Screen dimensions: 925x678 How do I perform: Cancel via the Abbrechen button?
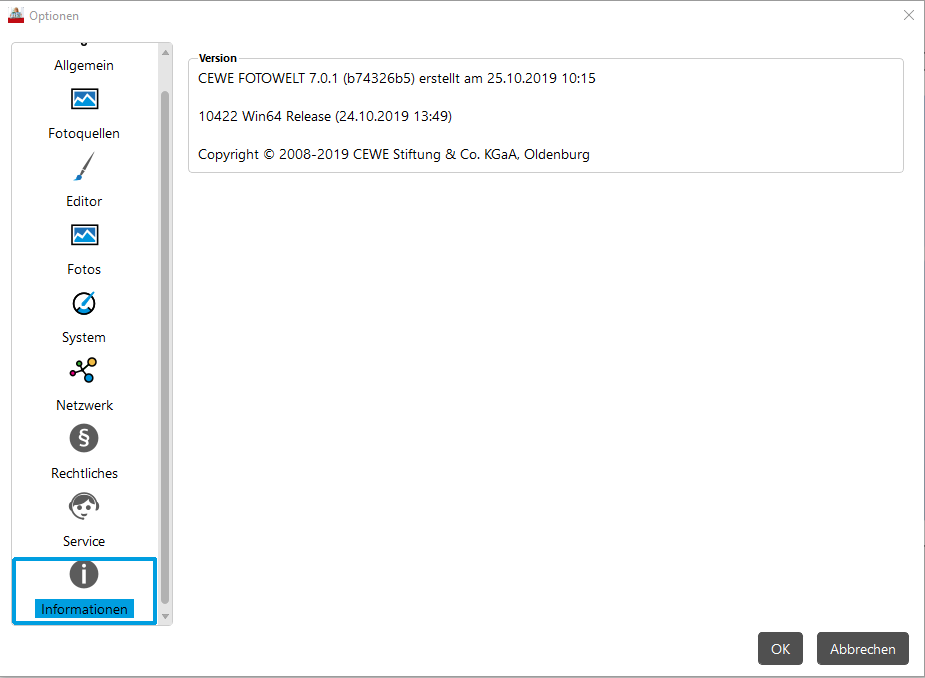[x=862, y=648]
